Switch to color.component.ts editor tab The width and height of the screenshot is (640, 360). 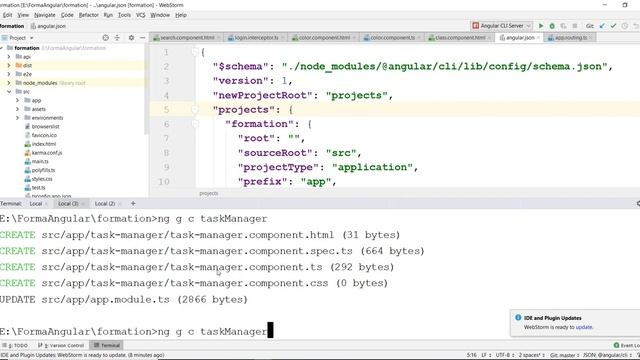(x=392, y=38)
